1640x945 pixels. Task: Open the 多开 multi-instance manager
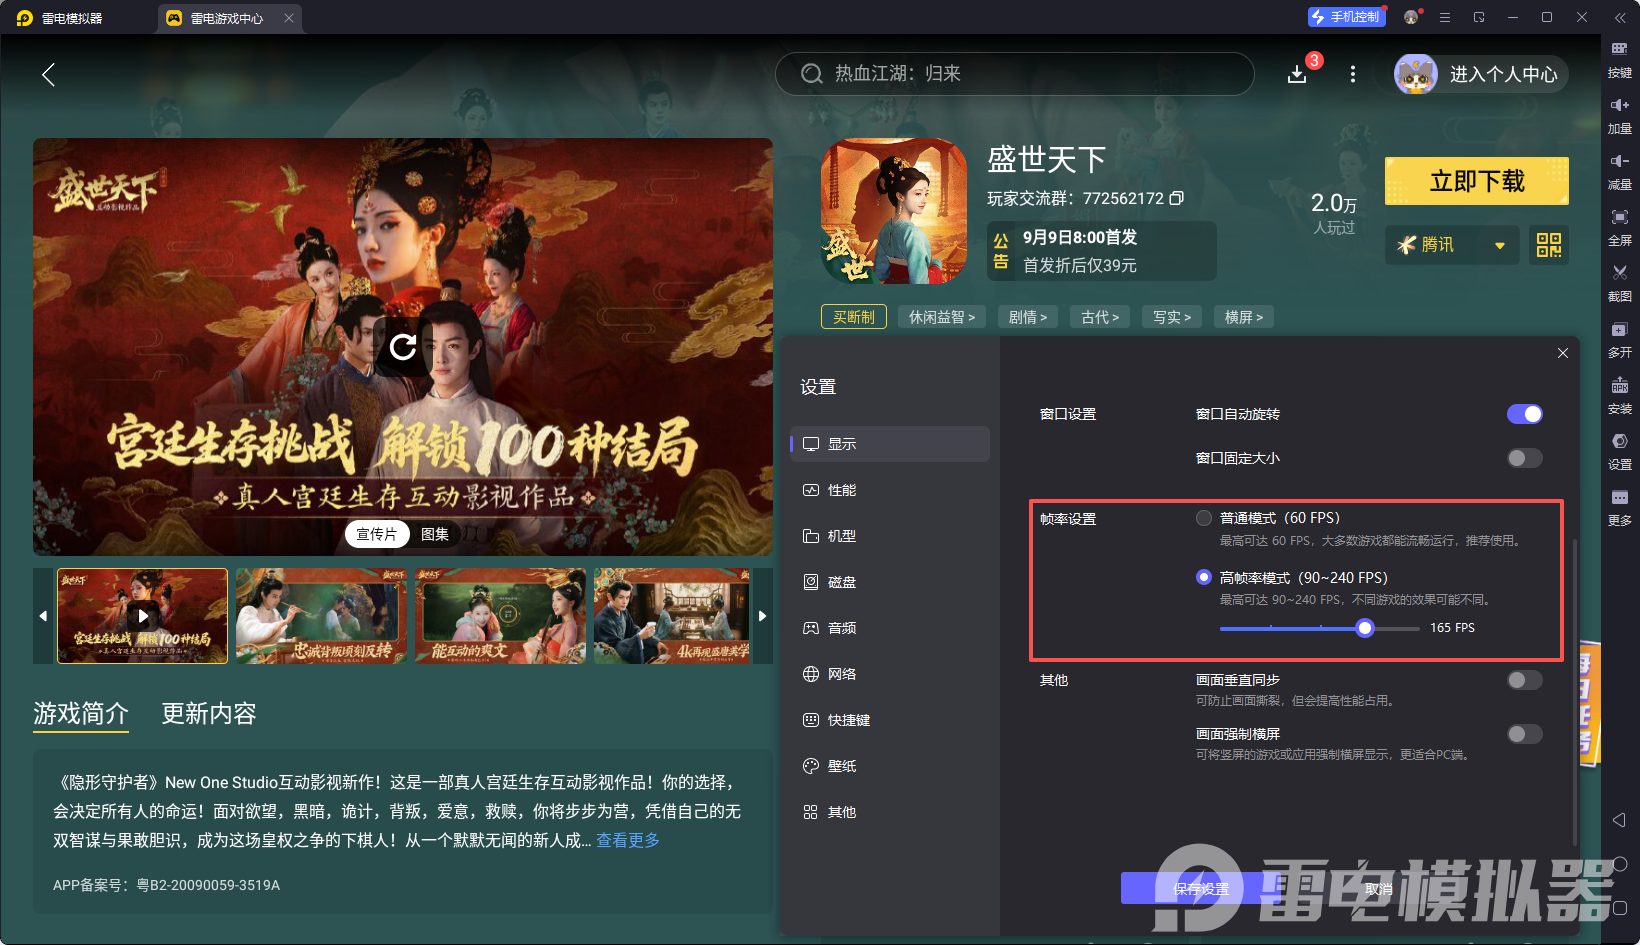click(1619, 340)
